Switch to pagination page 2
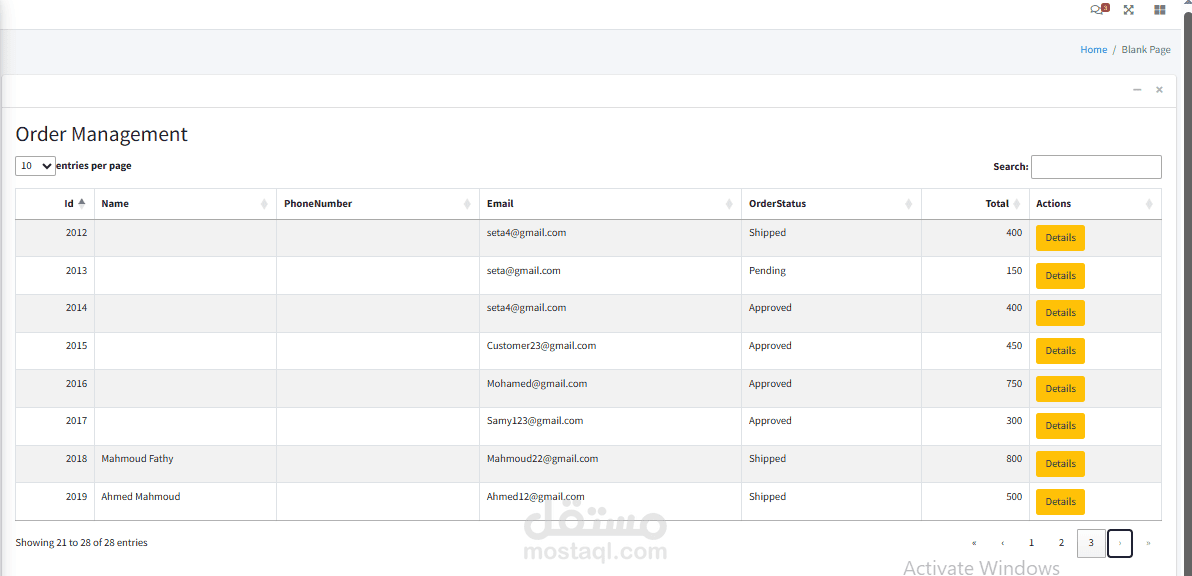 pos(1060,543)
